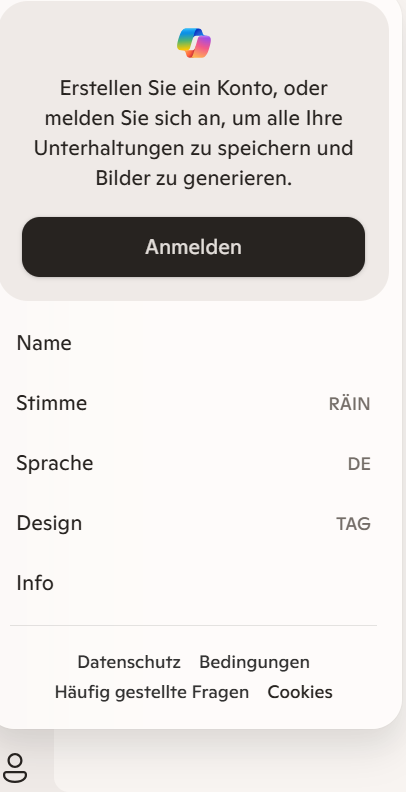Screen dimensions: 406x792
Task: Click the 'Unterhaltungen zu speichern und' text line
Action: (194, 148)
